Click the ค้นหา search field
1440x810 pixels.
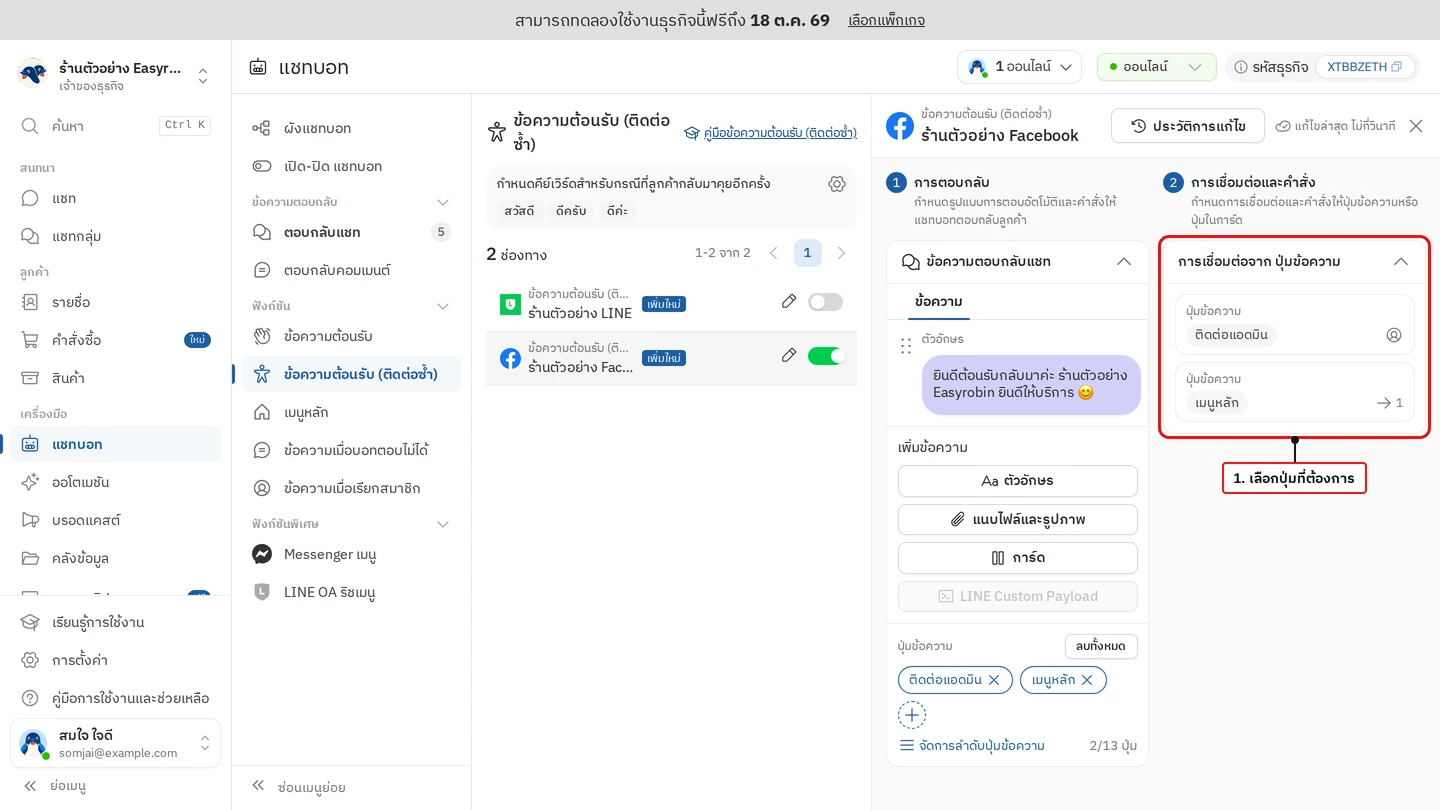(115, 126)
